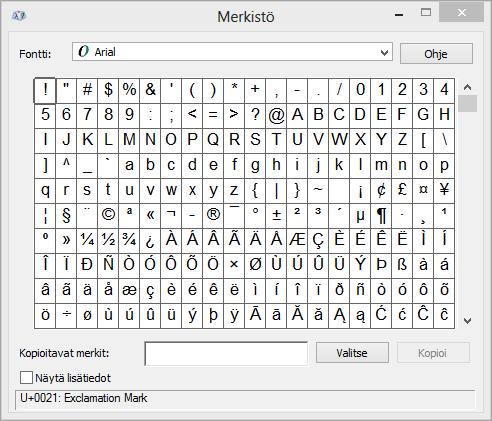Click the Kopioi button

[x=433, y=353]
